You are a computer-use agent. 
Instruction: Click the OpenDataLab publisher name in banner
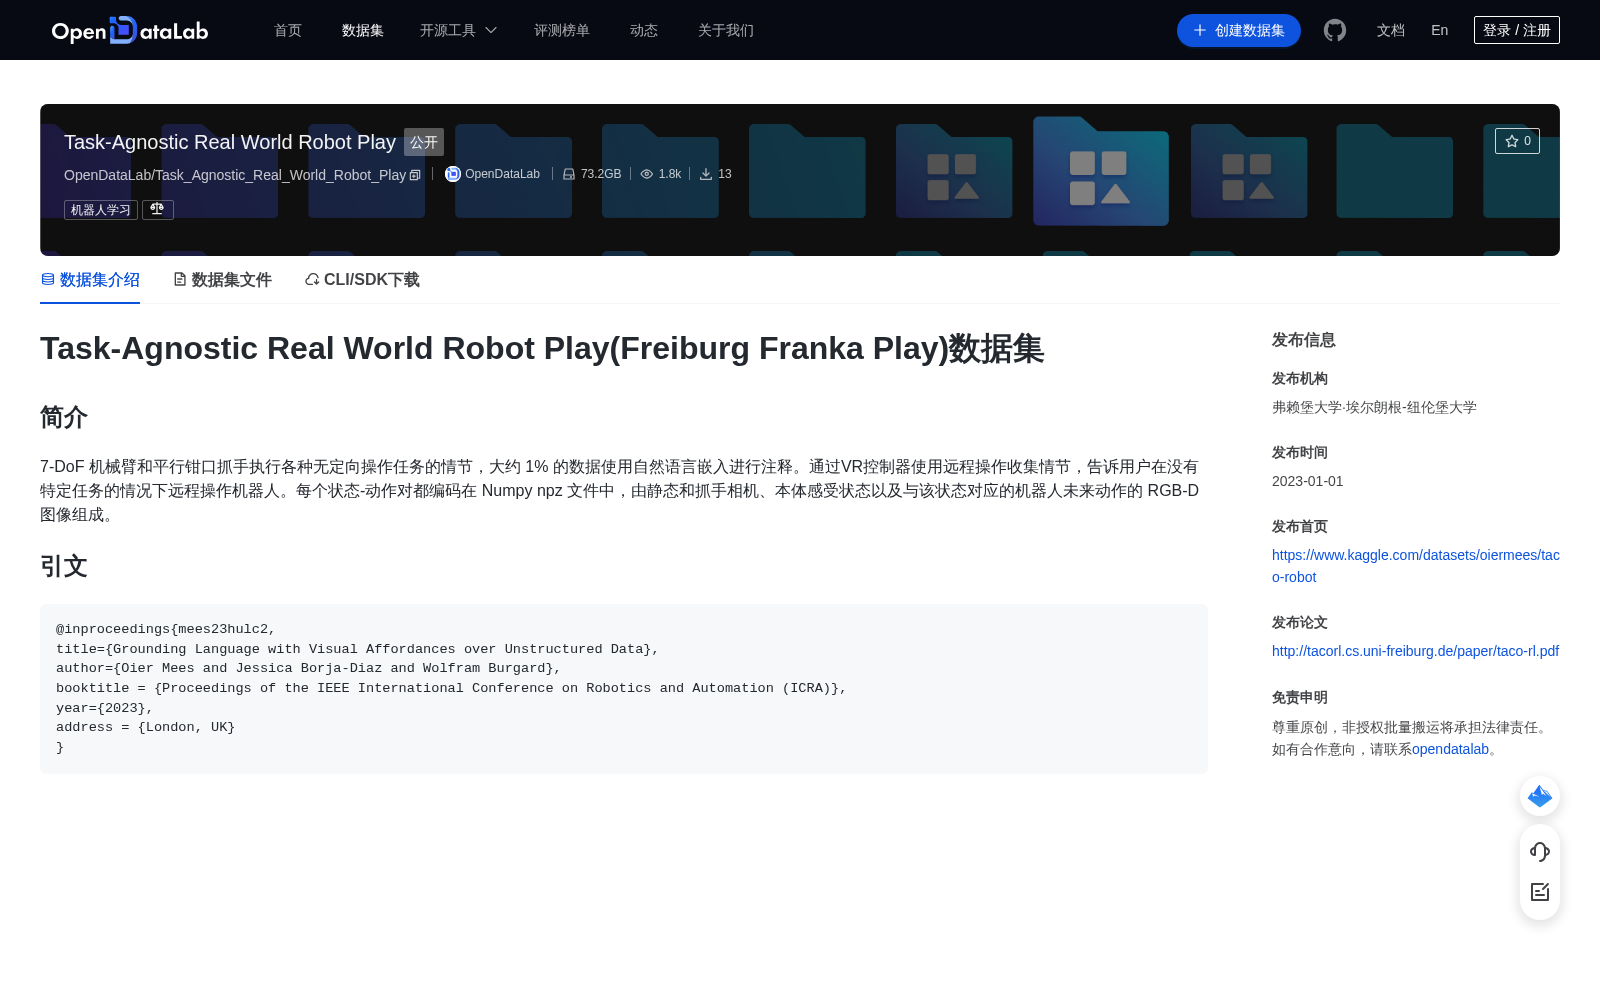502,174
